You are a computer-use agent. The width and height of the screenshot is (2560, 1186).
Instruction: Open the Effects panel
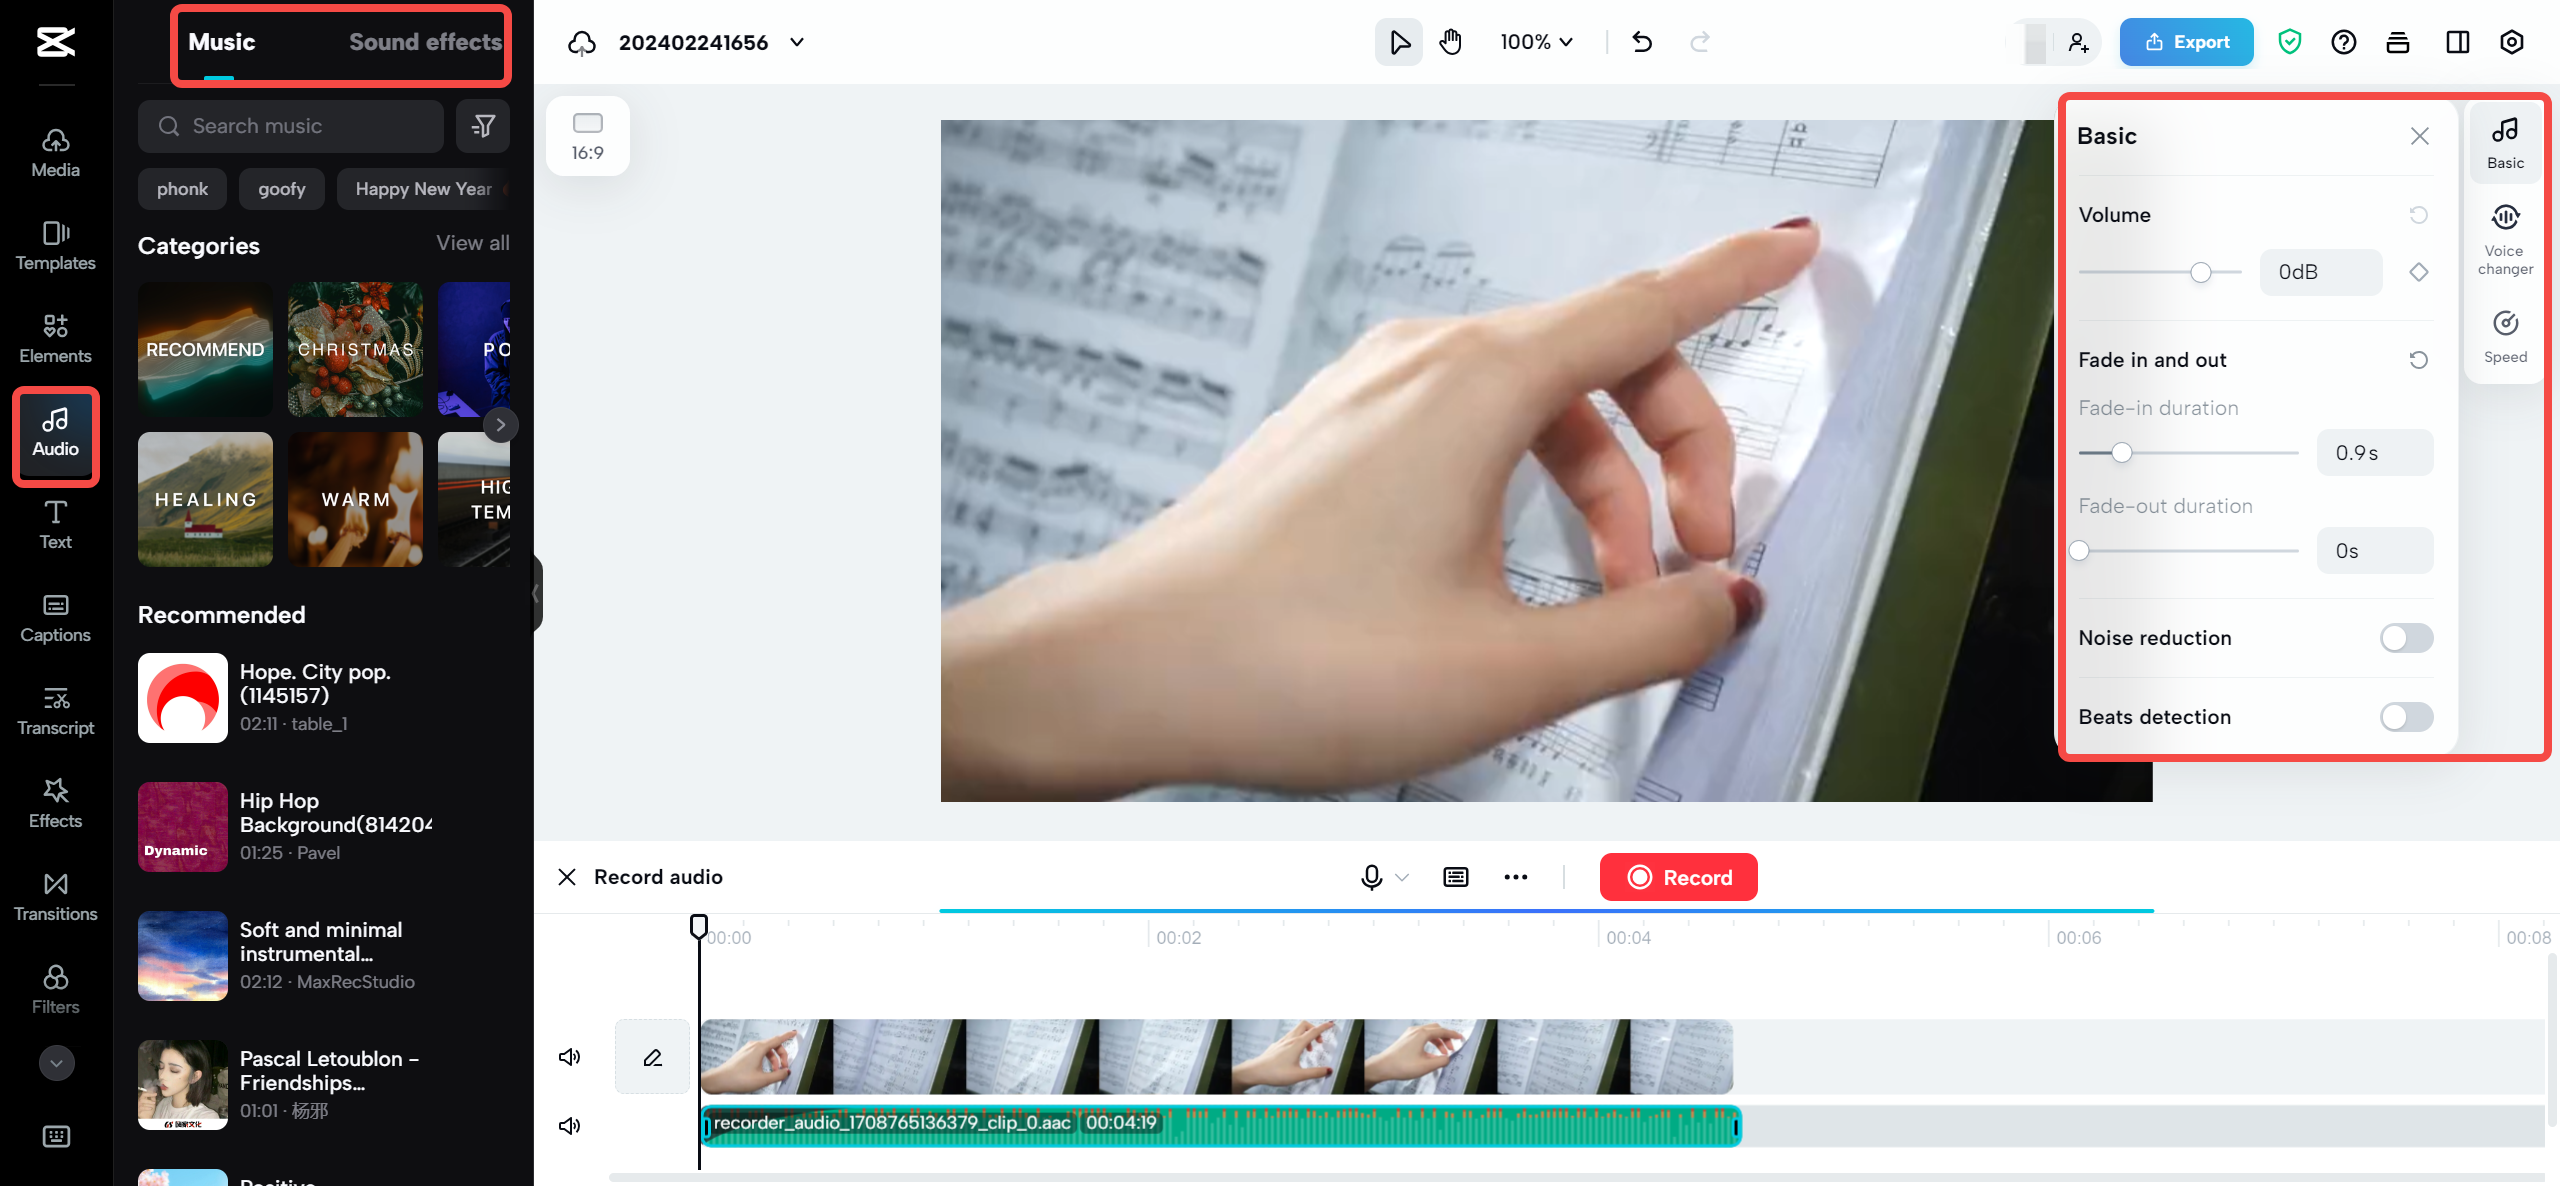(x=55, y=802)
